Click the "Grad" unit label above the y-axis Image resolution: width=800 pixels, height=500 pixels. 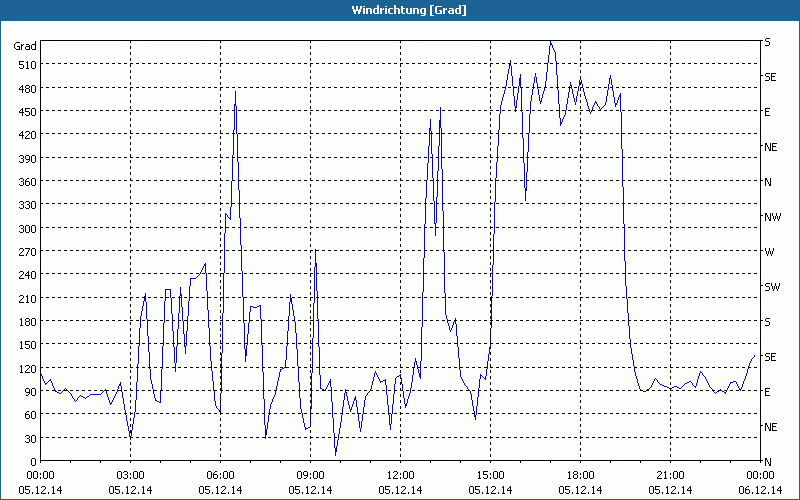pyautogui.click(x=25, y=46)
